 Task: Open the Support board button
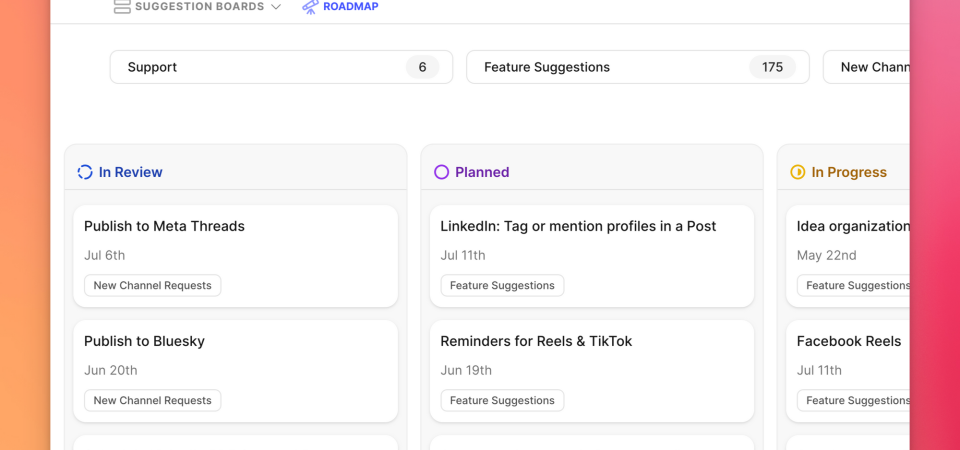click(282, 67)
